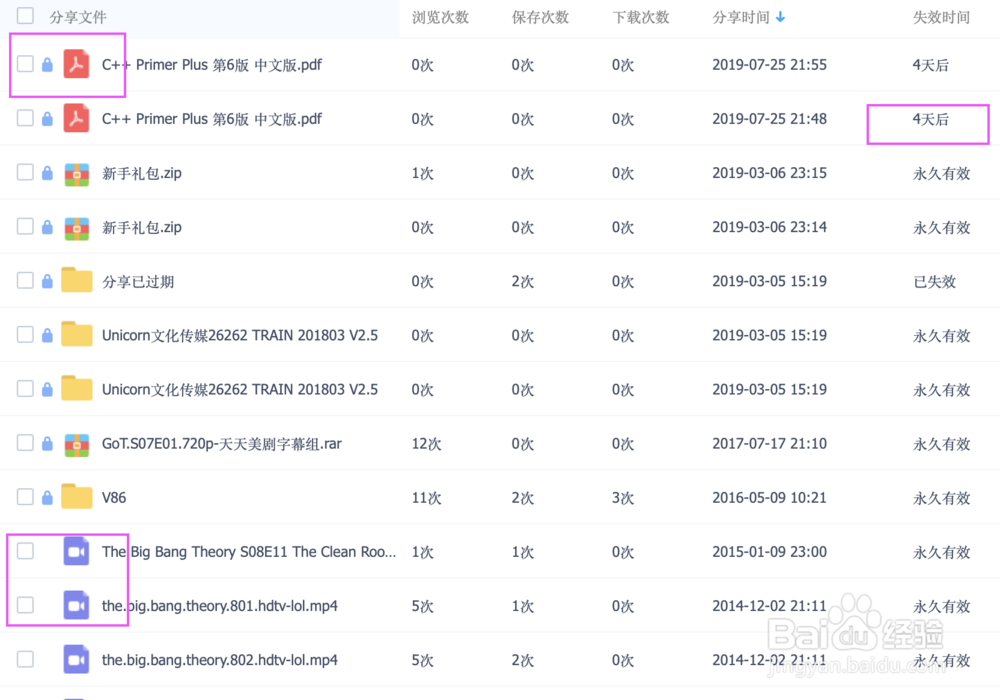Click the lock icon on the 分享已过期 row
This screenshot has width=1000, height=700.
coord(47,281)
